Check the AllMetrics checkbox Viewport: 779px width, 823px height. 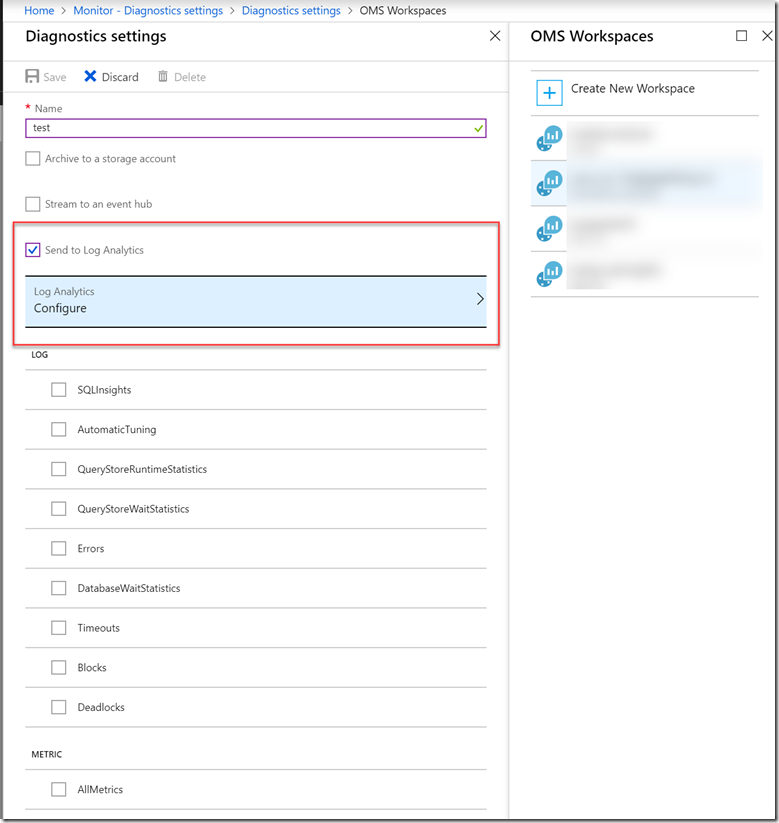58,789
